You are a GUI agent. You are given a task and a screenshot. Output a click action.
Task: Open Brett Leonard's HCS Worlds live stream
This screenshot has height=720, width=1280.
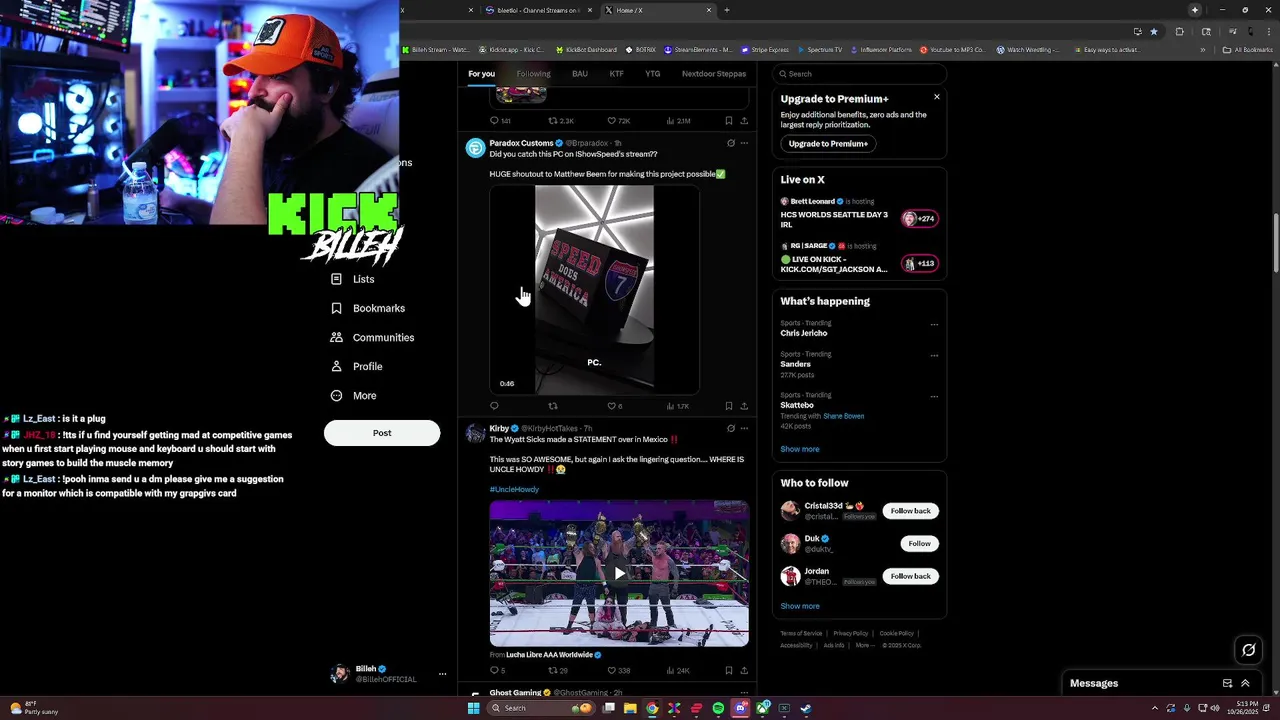[859, 213]
